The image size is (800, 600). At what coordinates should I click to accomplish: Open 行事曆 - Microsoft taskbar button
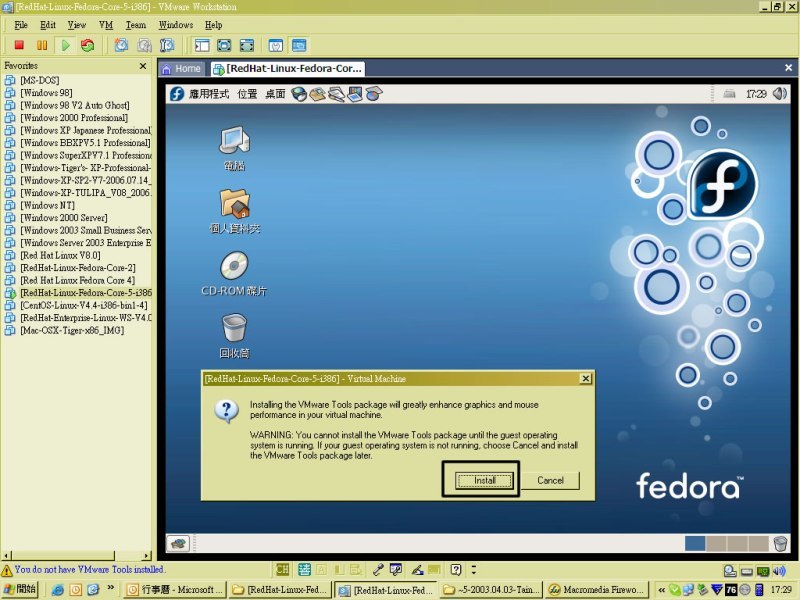[x=175, y=590]
